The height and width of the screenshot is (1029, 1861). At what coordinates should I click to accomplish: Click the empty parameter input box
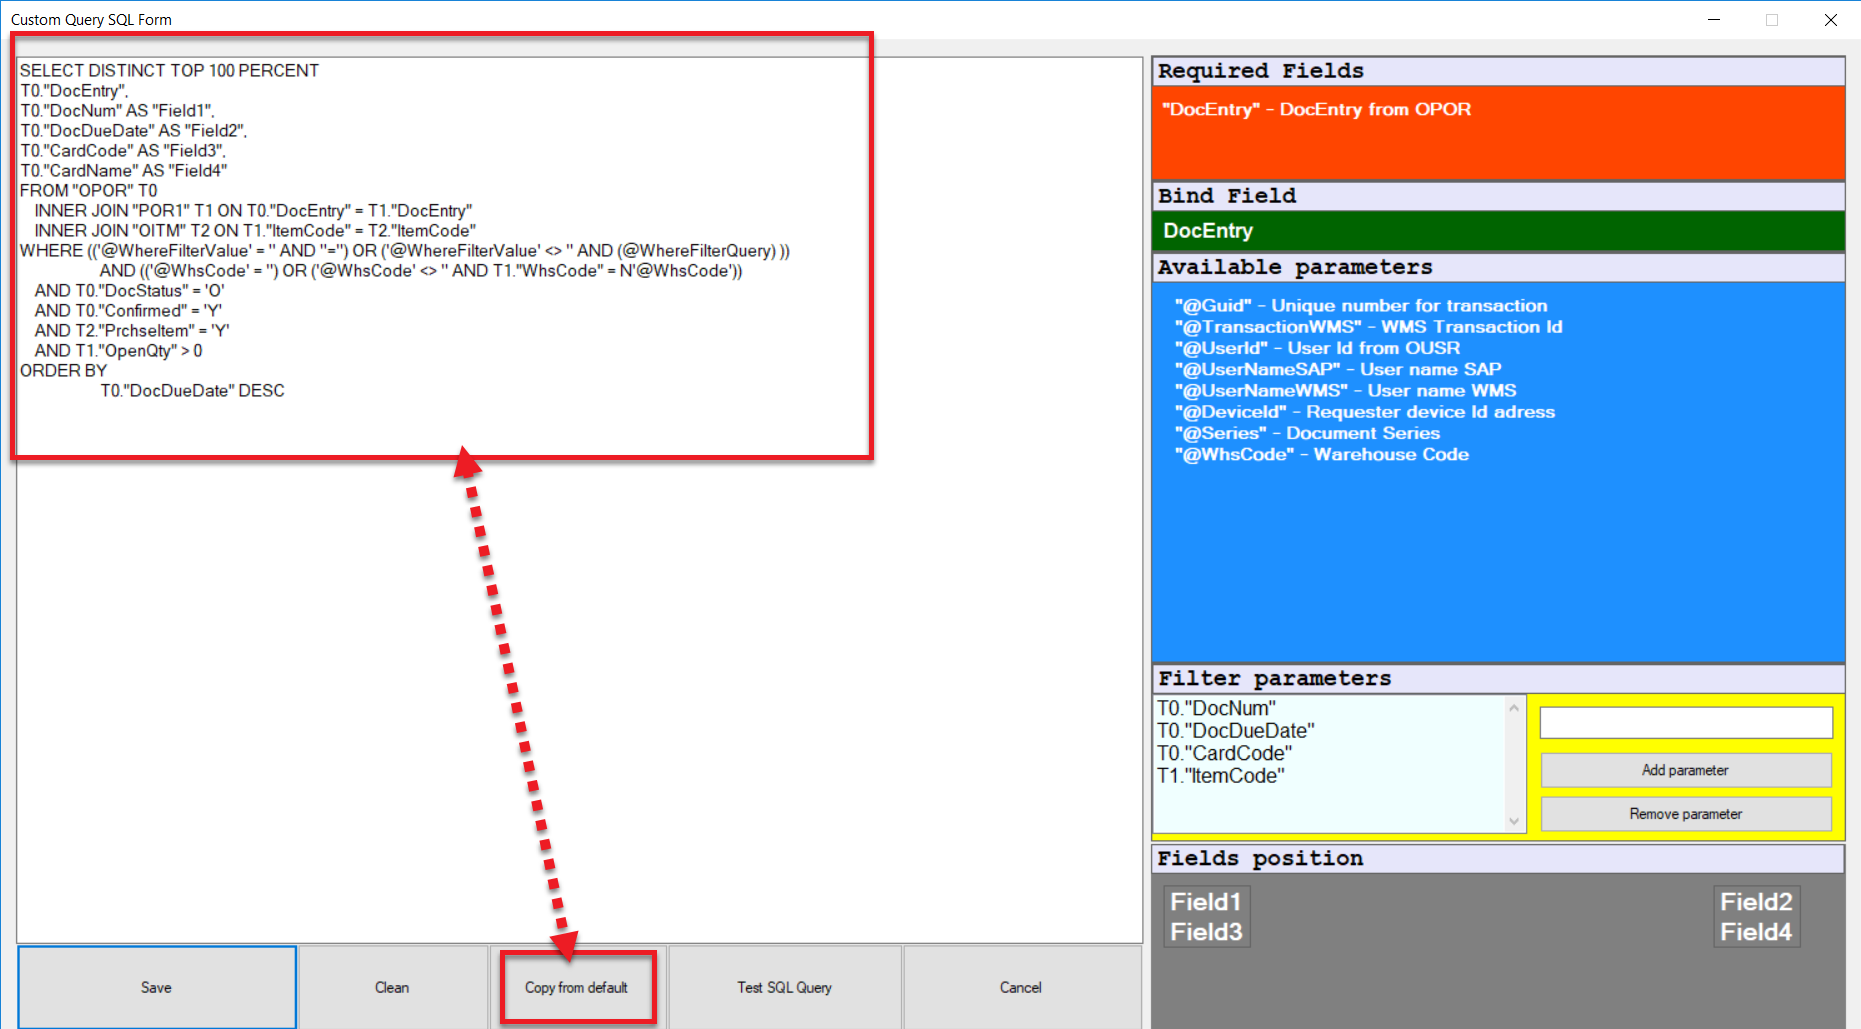pos(1686,722)
